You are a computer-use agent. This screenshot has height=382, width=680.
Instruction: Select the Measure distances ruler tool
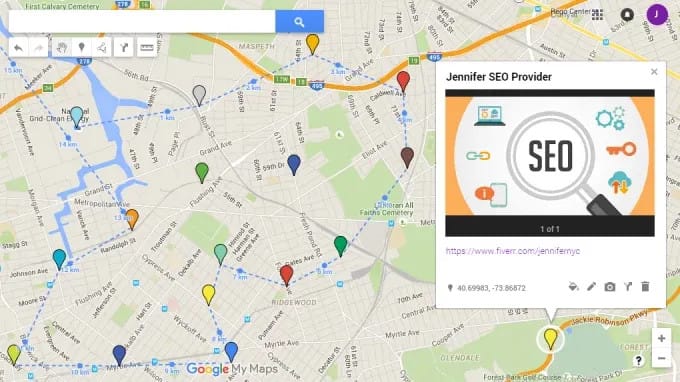click(x=147, y=48)
